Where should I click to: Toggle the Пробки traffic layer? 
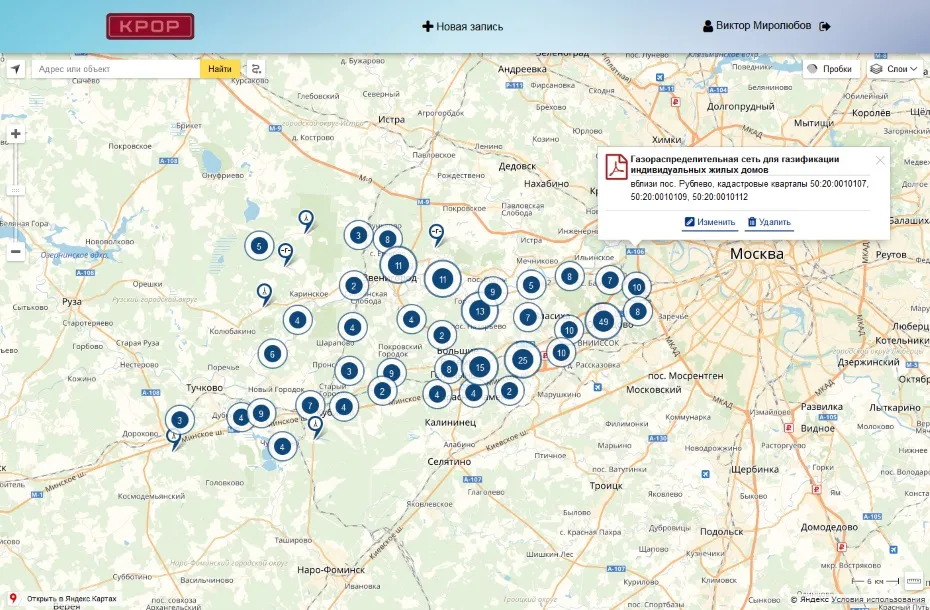(x=829, y=69)
